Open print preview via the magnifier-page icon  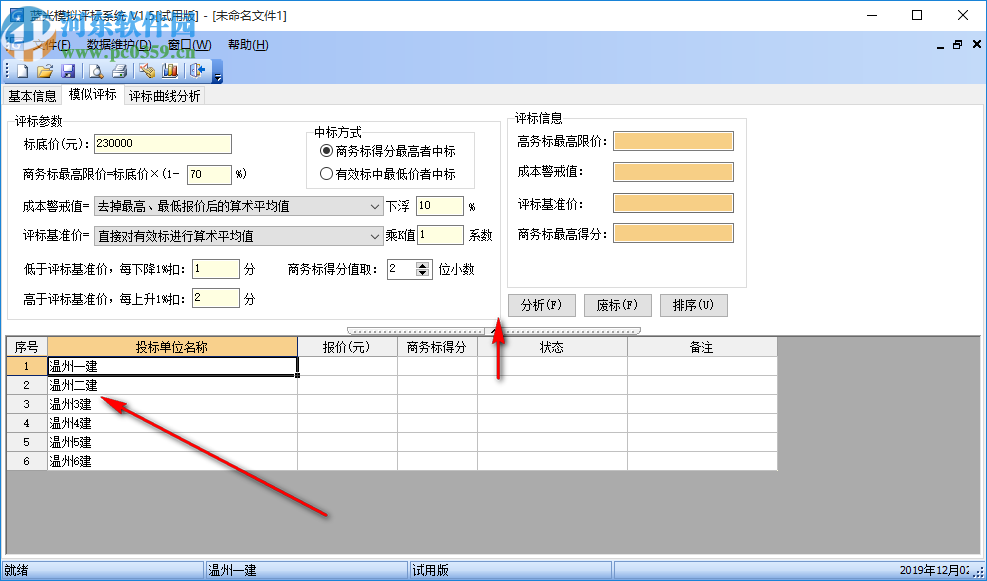[96, 70]
